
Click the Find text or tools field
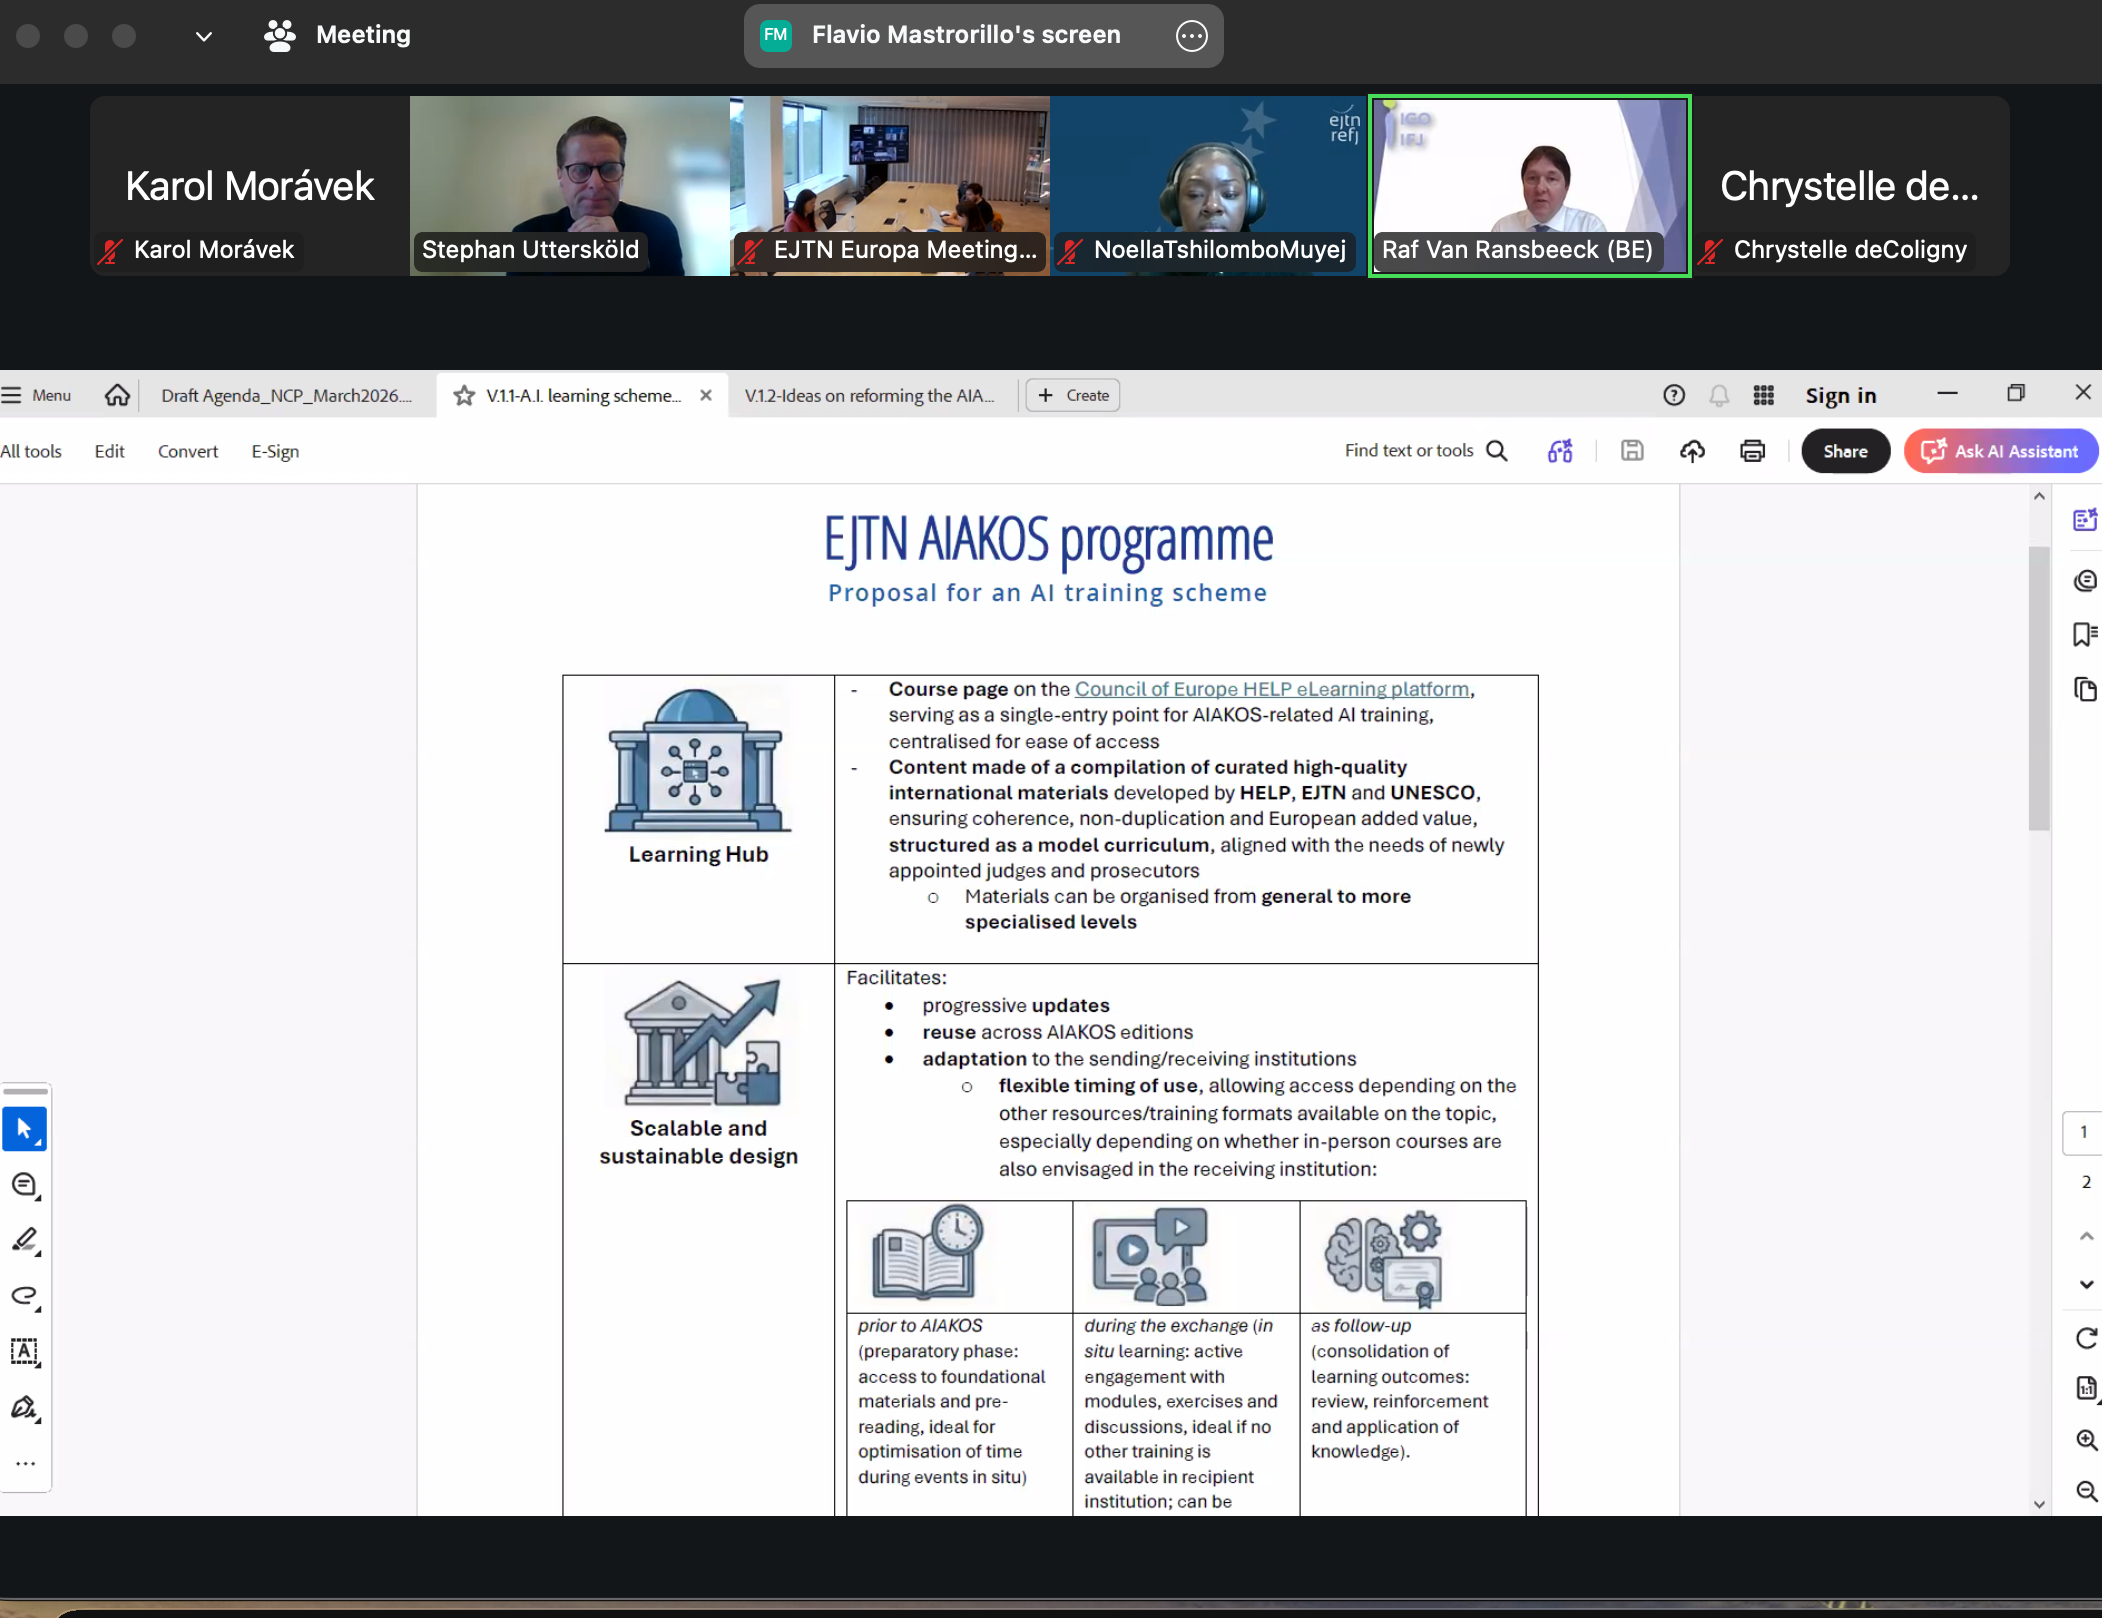[x=1409, y=450]
